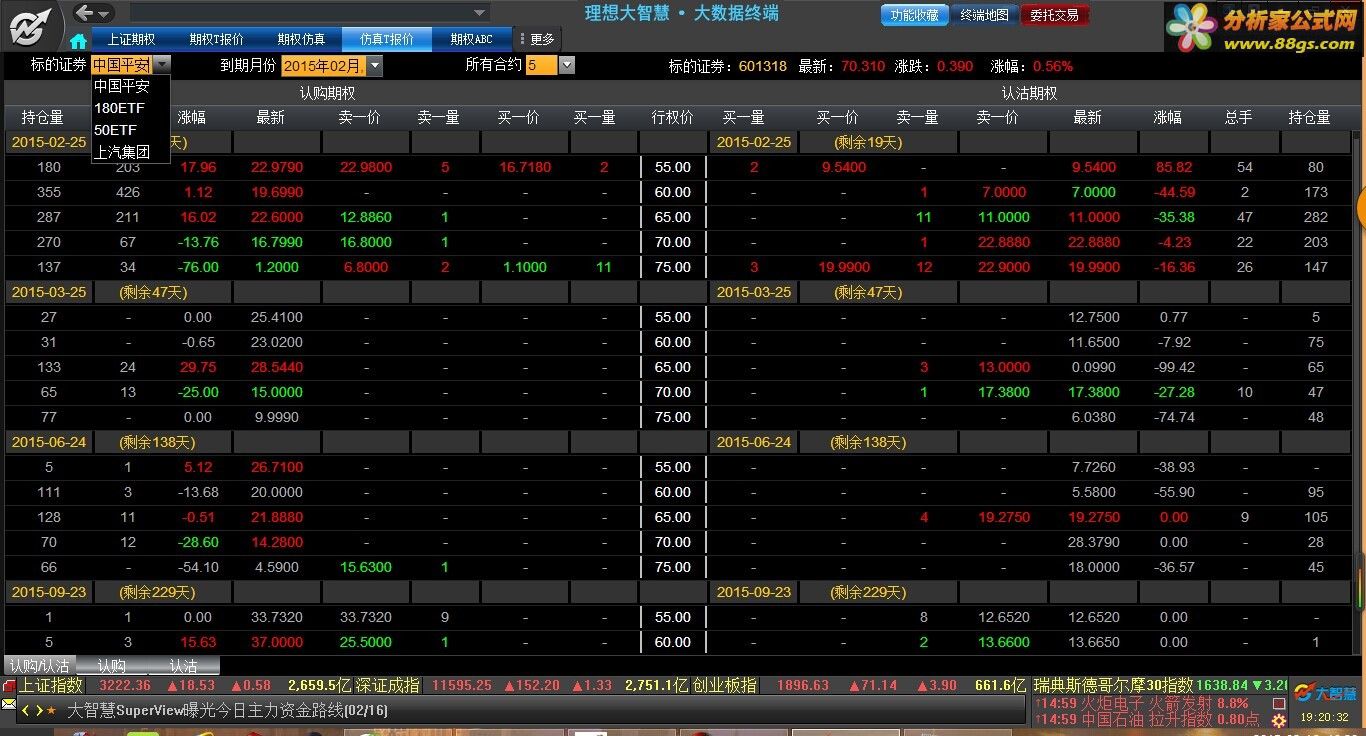Image resolution: width=1366 pixels, height=736 pixels.
Task: Open the 更多 menu
Action: 538,39
